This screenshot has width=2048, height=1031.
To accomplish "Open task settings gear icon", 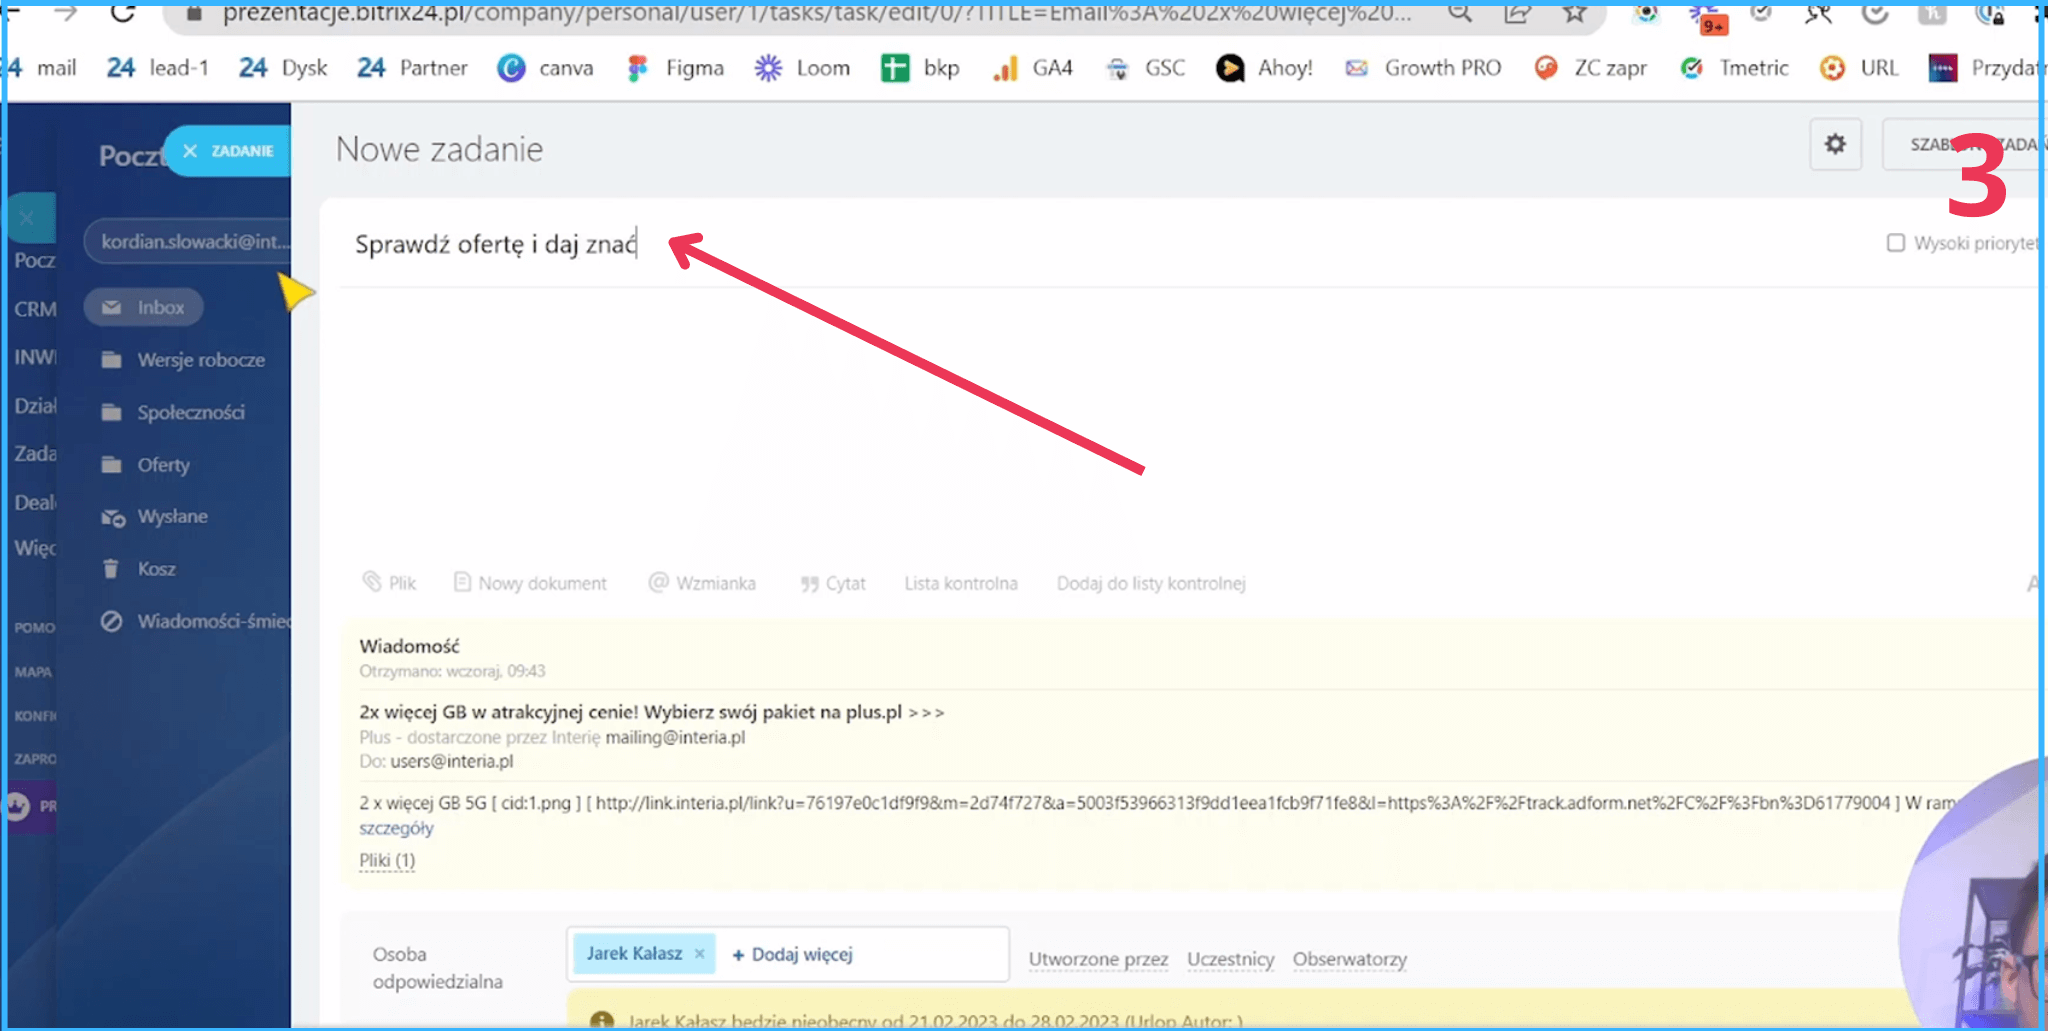I will coord(1835,145).
